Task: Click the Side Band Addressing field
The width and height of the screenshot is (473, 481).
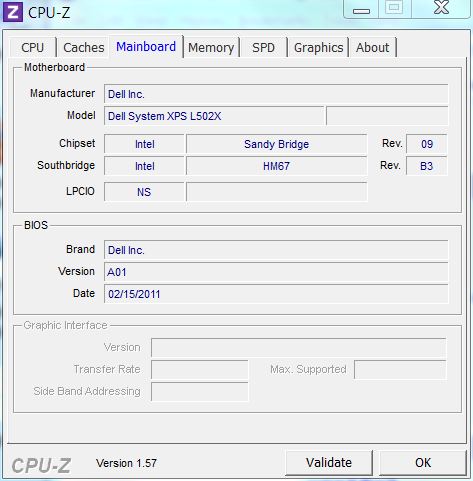Action: click(200, 391)
